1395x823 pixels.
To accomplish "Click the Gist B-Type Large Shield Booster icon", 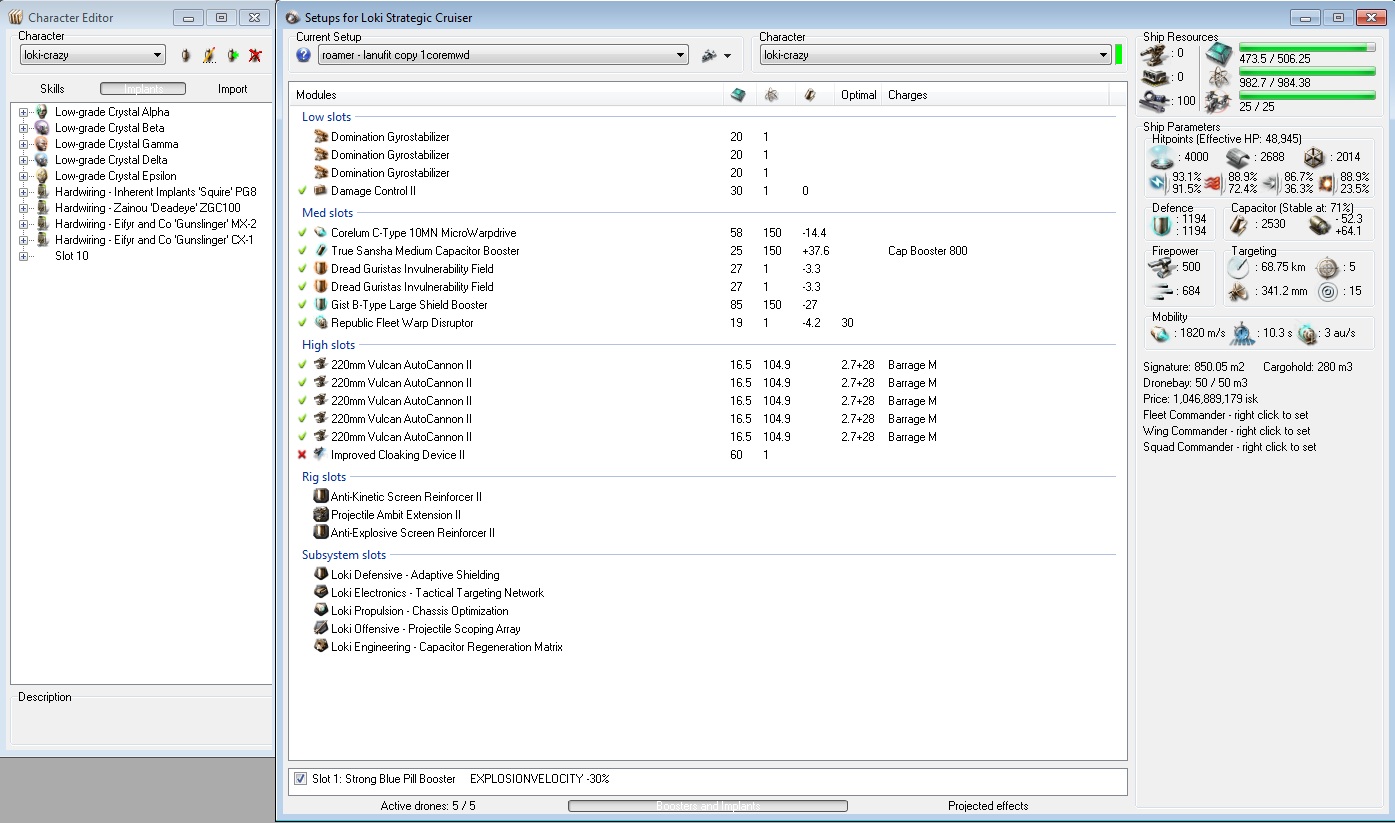I will (x=321, y=305).
